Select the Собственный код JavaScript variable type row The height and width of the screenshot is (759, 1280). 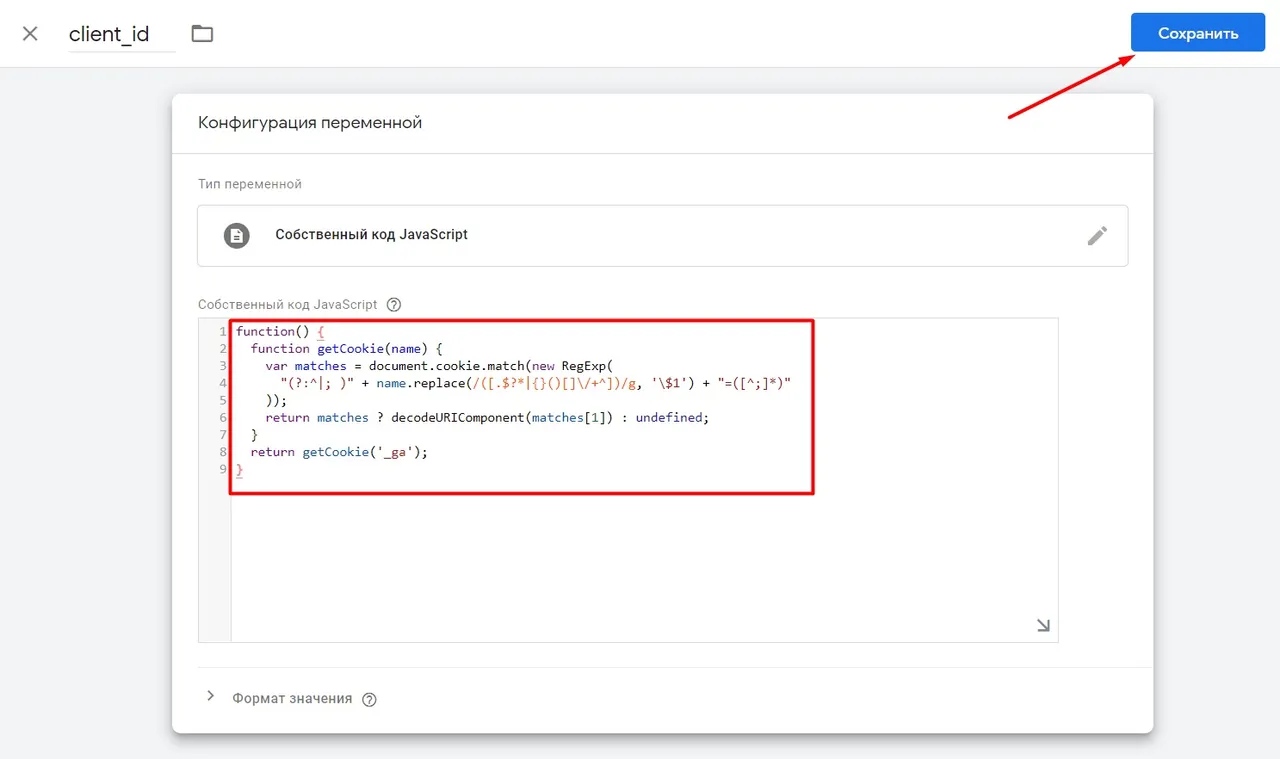tap(662, 236)
